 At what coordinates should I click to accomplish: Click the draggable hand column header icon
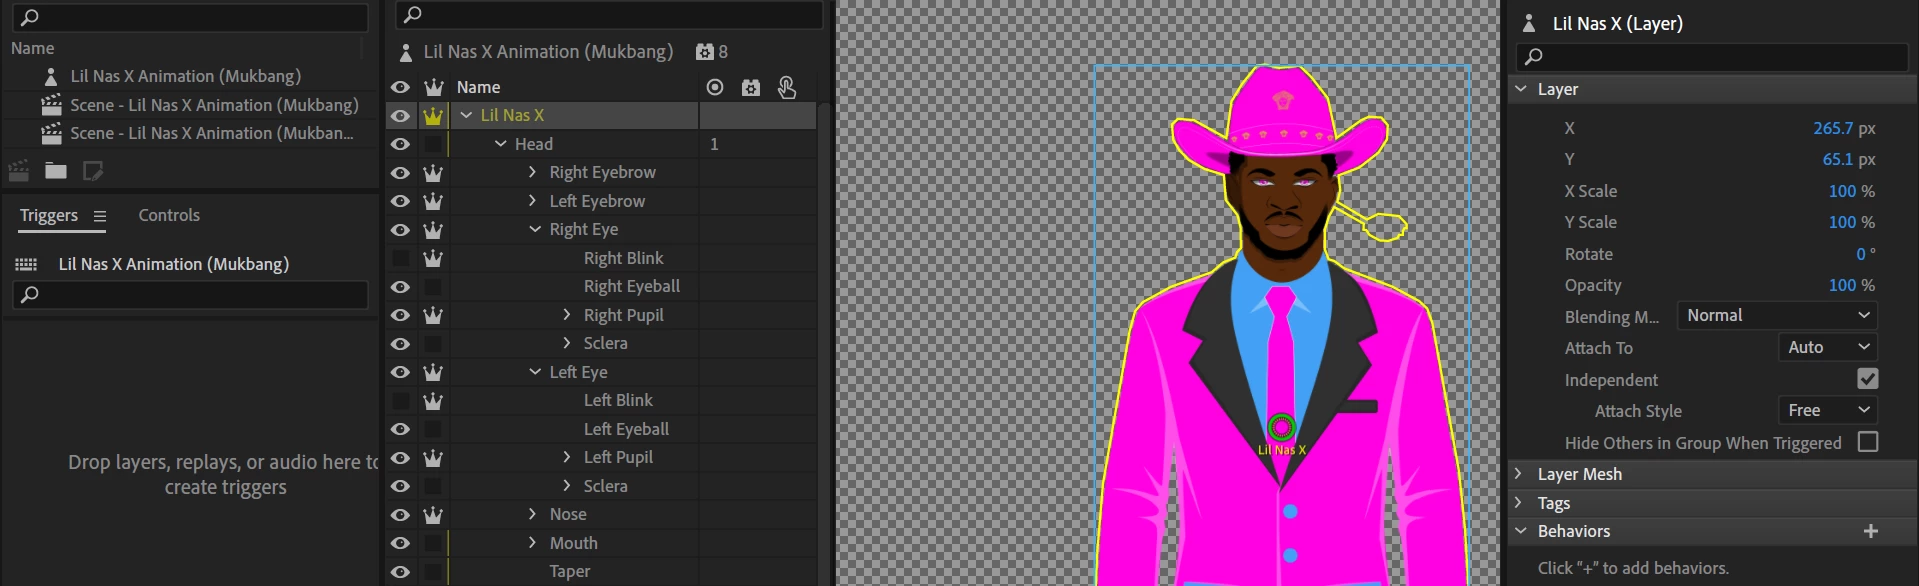787,88
